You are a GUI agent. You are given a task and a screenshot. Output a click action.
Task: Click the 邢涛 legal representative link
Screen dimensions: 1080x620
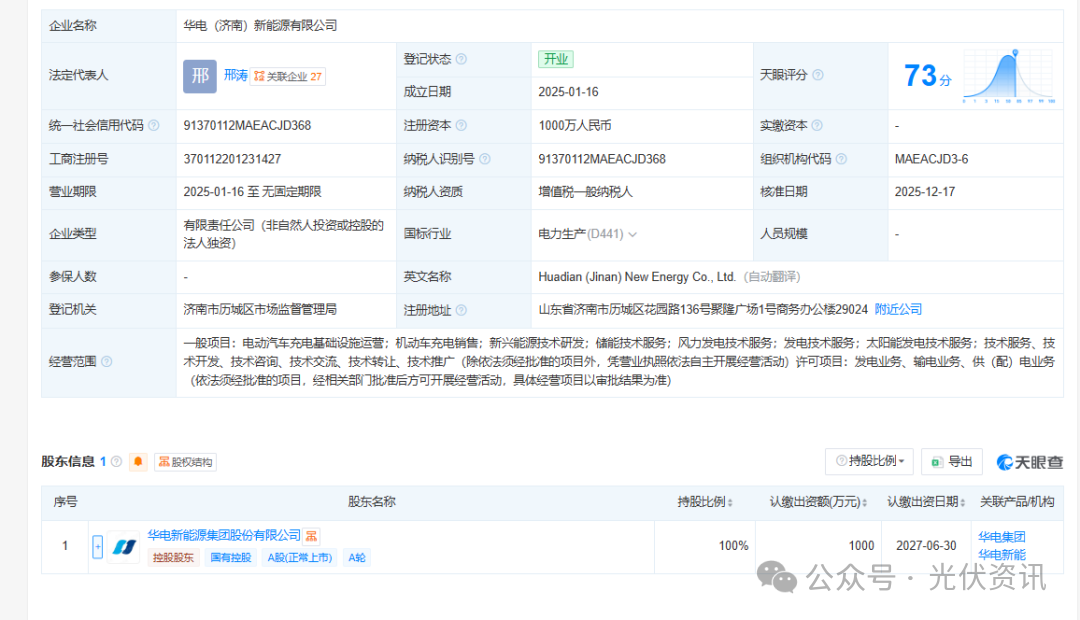[235, 74]
